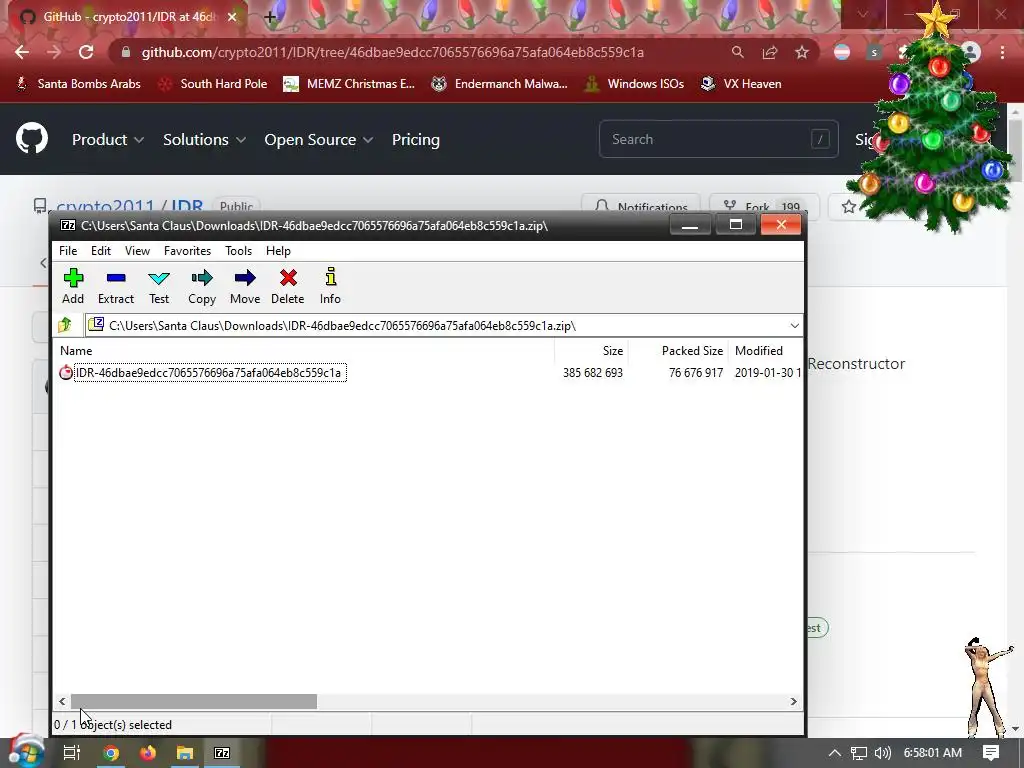Click the 7-Zip taskbar icon

pos(222,753)
